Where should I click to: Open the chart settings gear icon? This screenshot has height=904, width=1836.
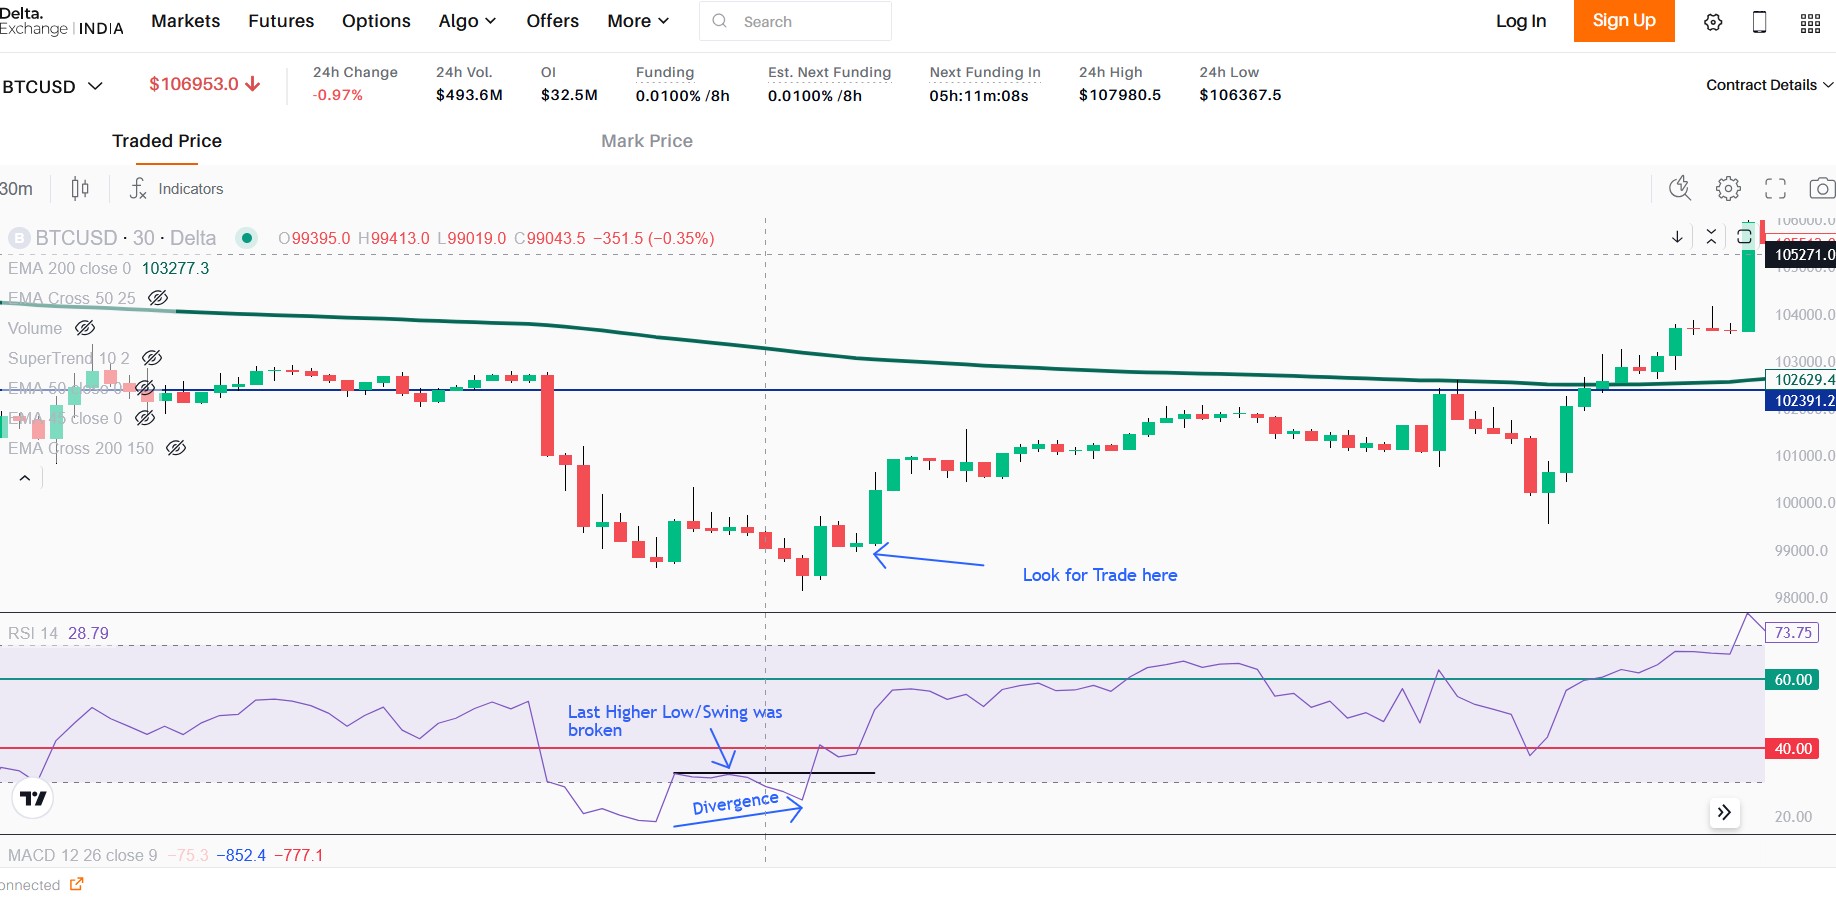[x=1728, y=188]
